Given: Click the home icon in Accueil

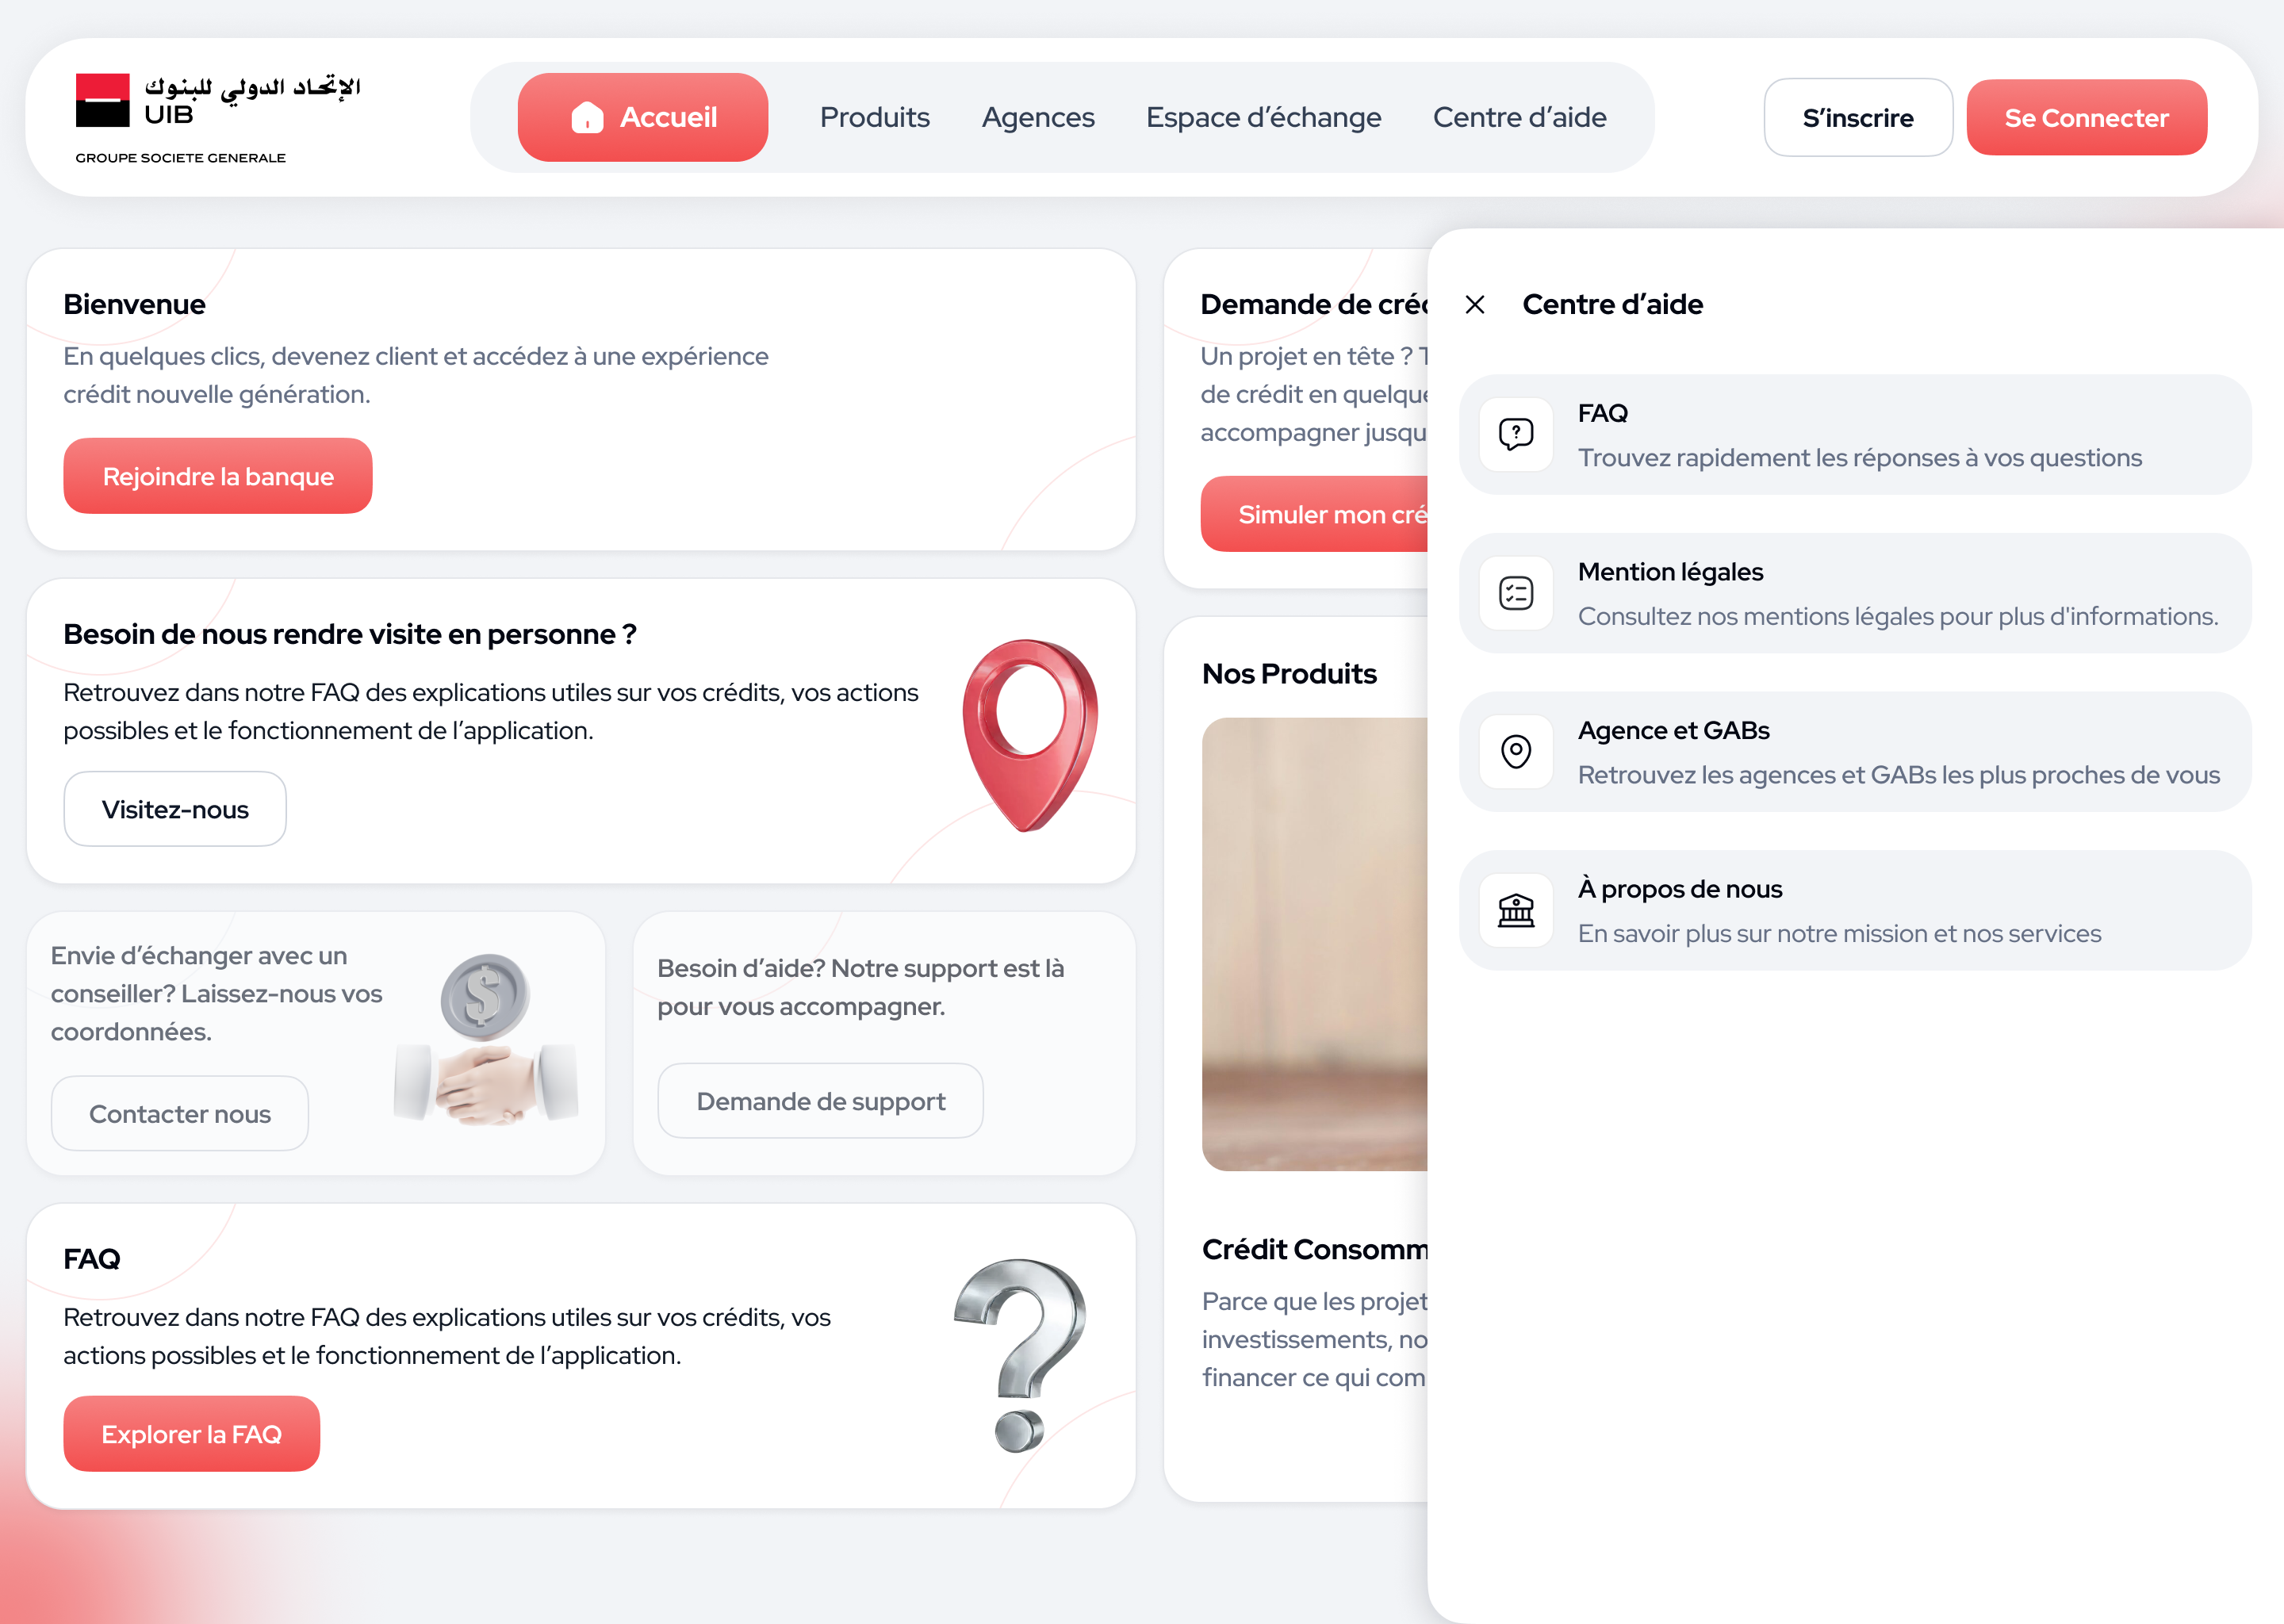Looking at the screenshot, I should (x=587, y=117).
